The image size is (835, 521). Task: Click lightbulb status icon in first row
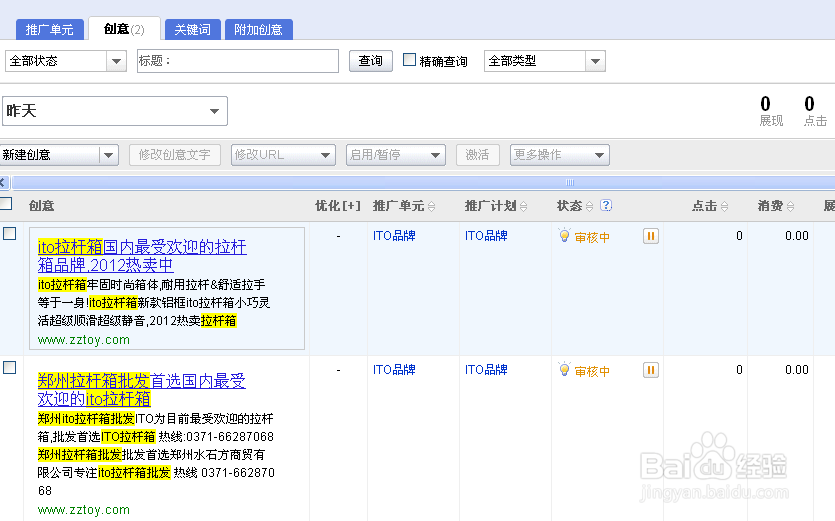point(564,235)
